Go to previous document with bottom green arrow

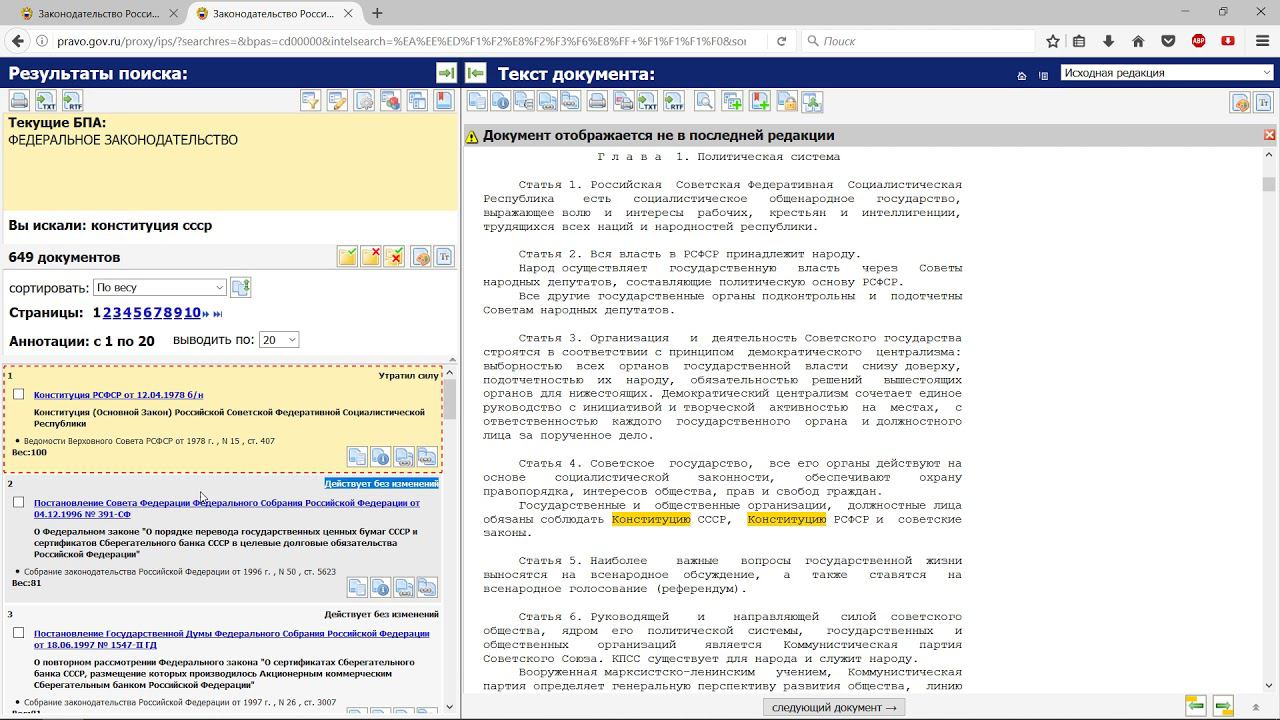(x=1195, y=706)
